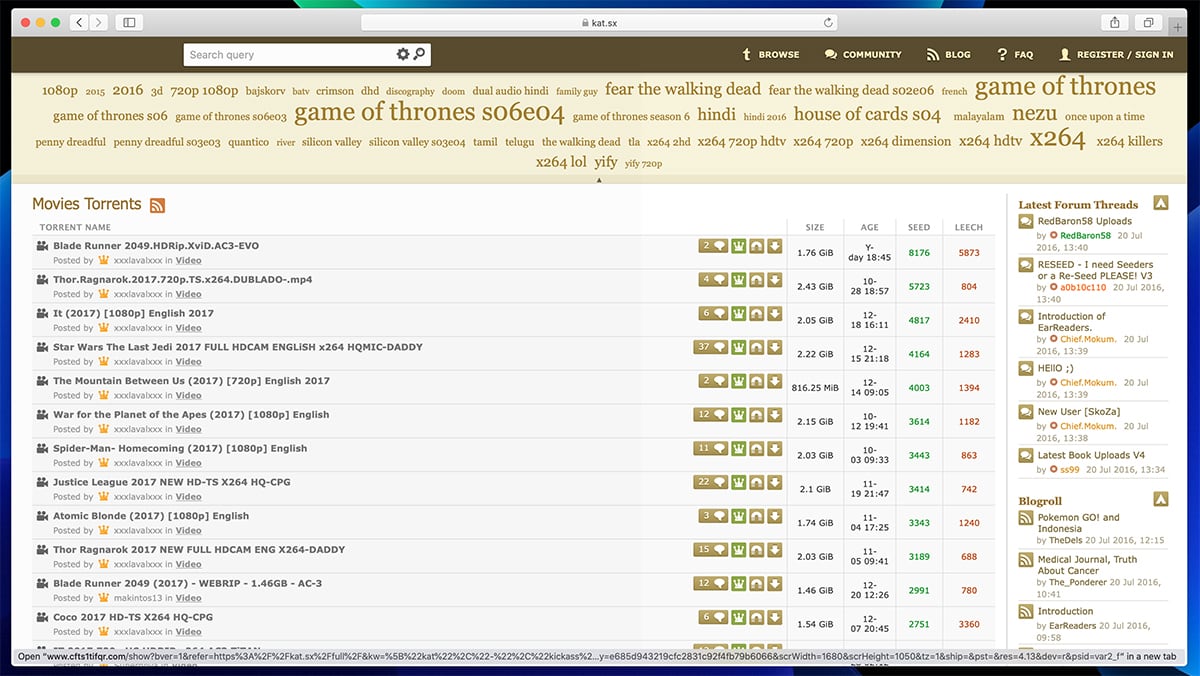The width and height of the screenshot is (1200, 676).
Task: Download the Atomic Blonde (2017) torrent file
Action: click(775, 516)
